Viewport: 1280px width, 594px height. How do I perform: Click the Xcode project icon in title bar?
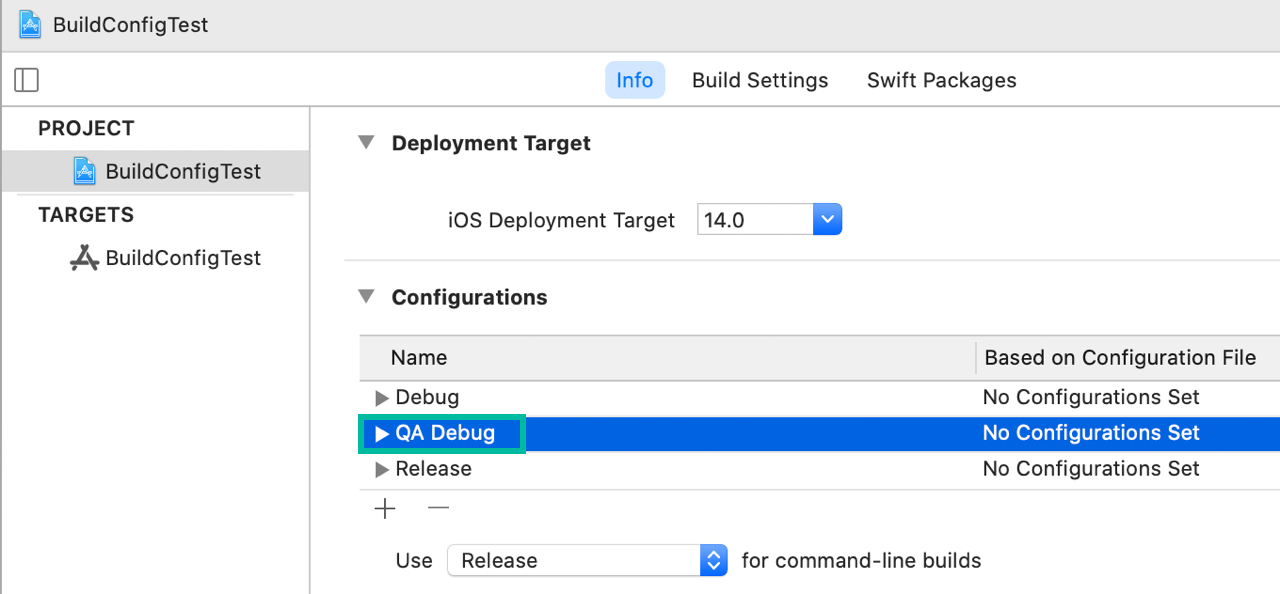[x=30, y=25]
